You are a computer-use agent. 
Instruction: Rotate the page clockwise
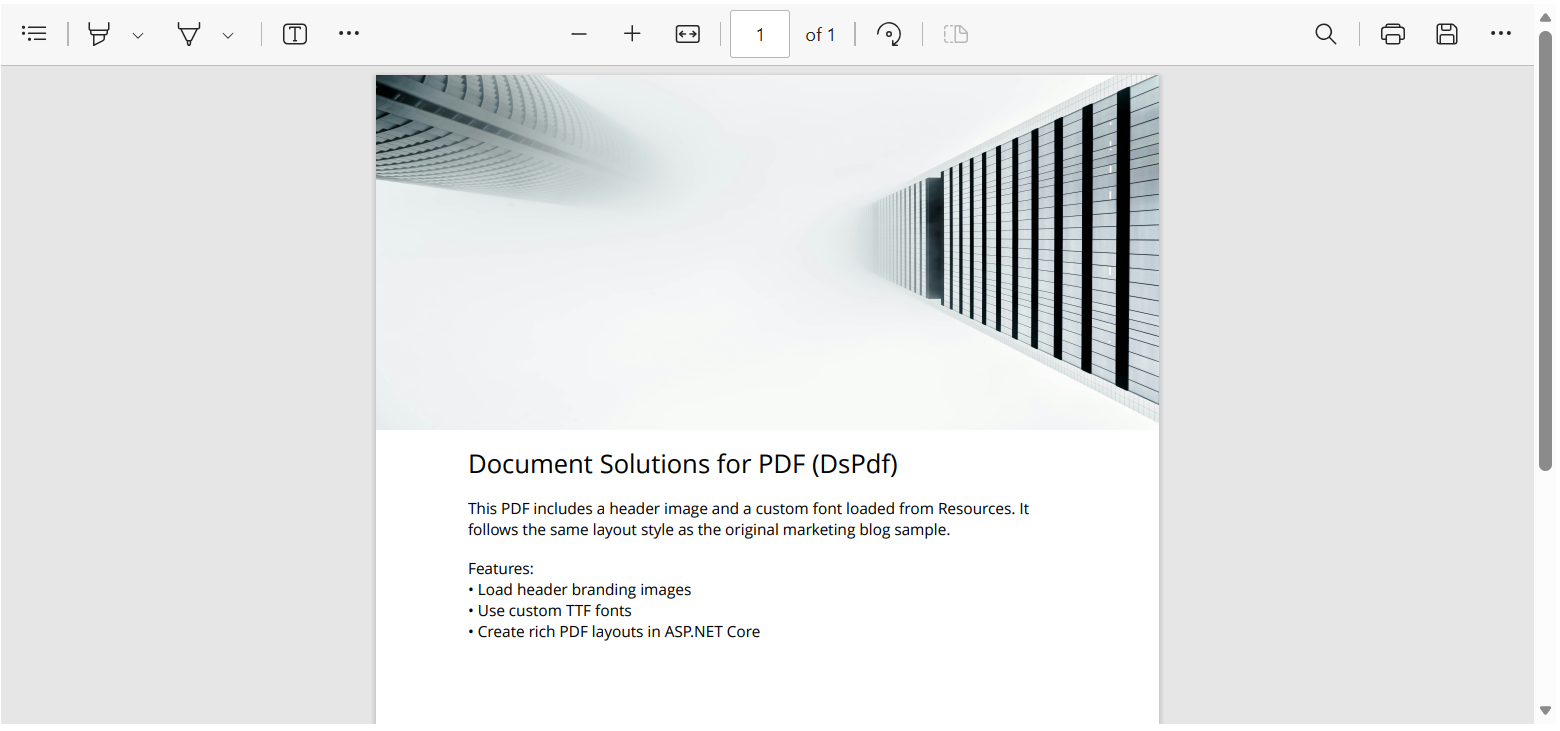[x=889, y=33]
